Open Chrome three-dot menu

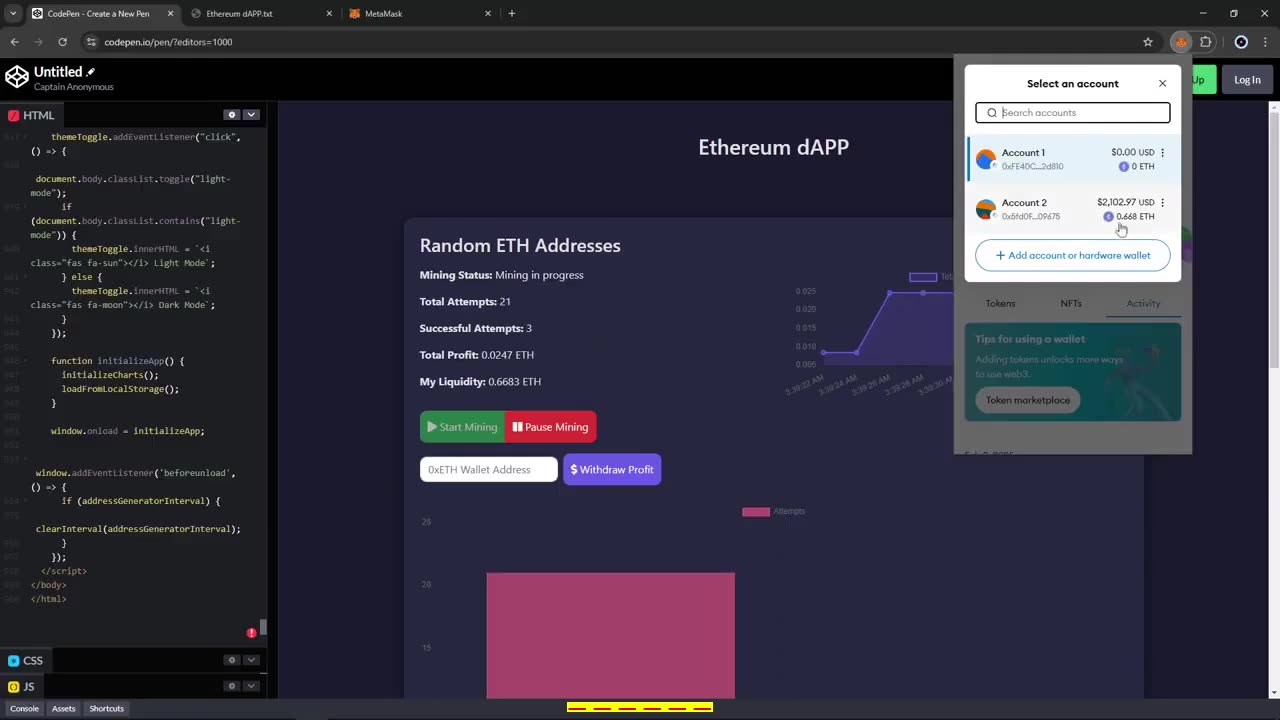(x=1265, y=42)
